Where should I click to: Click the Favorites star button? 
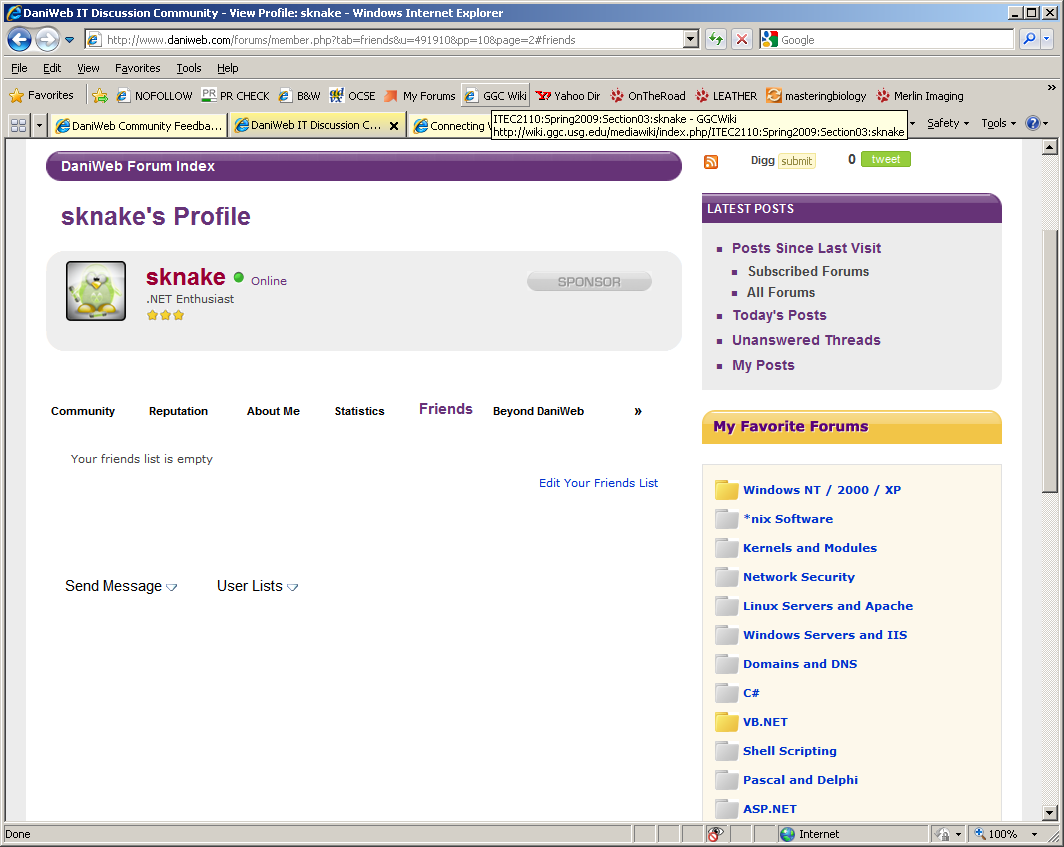pyautogui.click(x=42, y=96)
